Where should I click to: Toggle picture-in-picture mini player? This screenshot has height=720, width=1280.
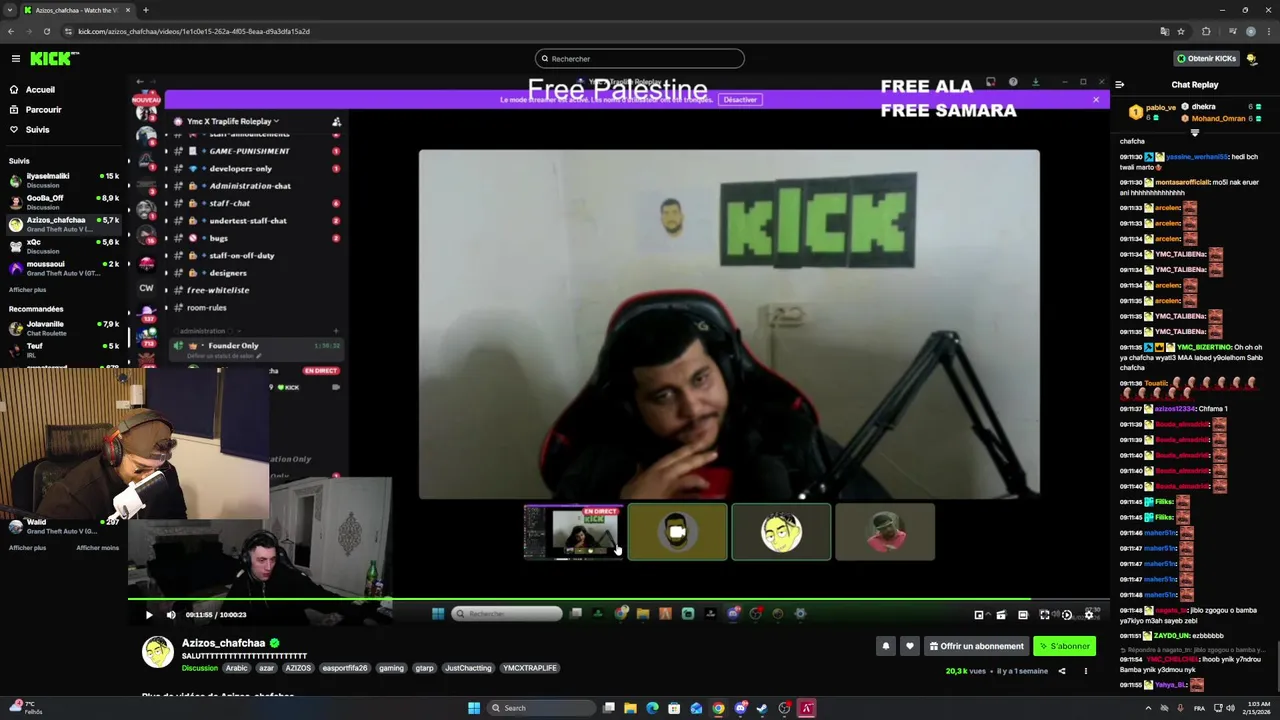coord(979,615)
